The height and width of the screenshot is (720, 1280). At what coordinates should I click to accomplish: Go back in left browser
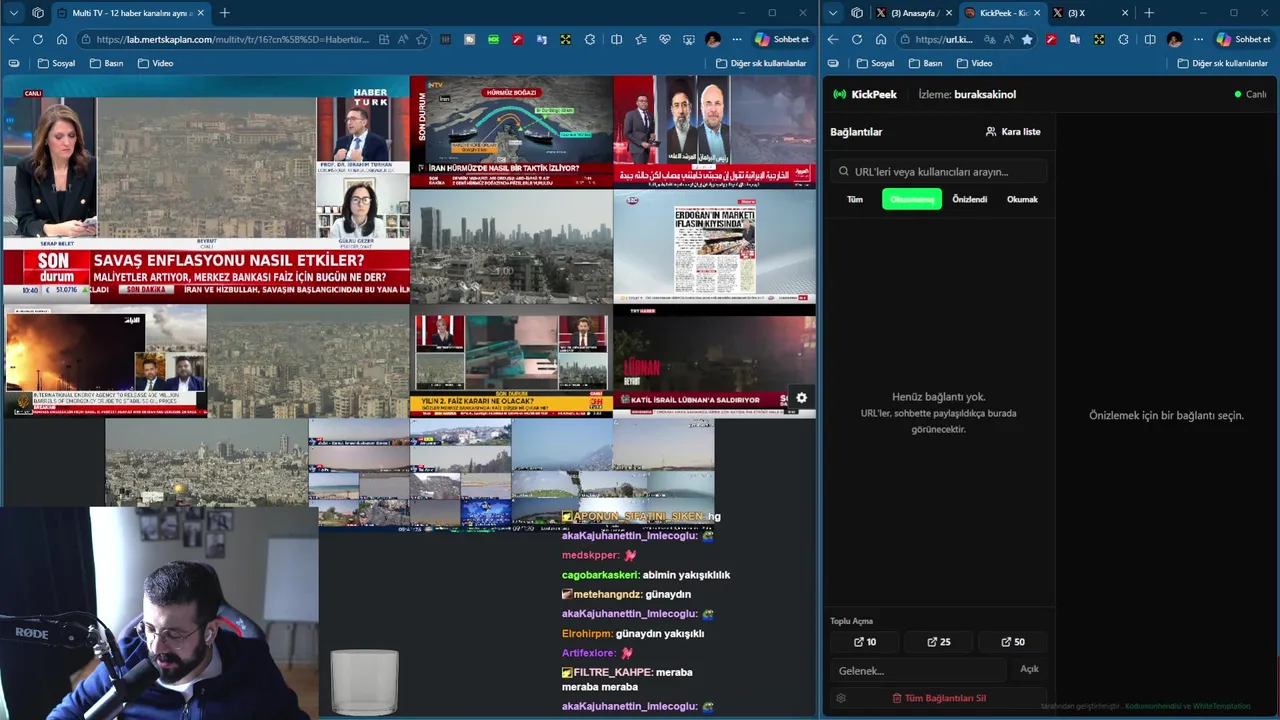tap(14, 39)
